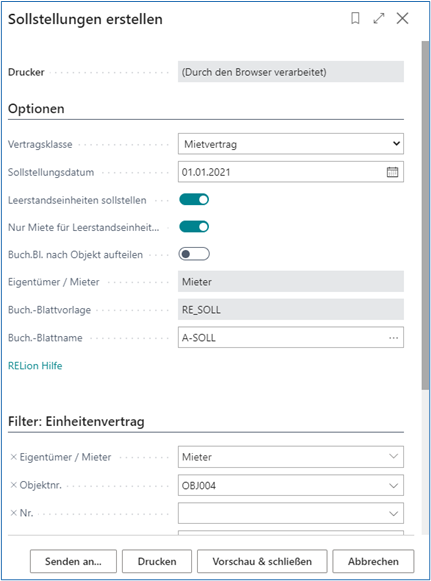431x581 pixels.
Task: Toggle Leerstandseinheiten sollstellen switch
Action: [x=194, y=200]
